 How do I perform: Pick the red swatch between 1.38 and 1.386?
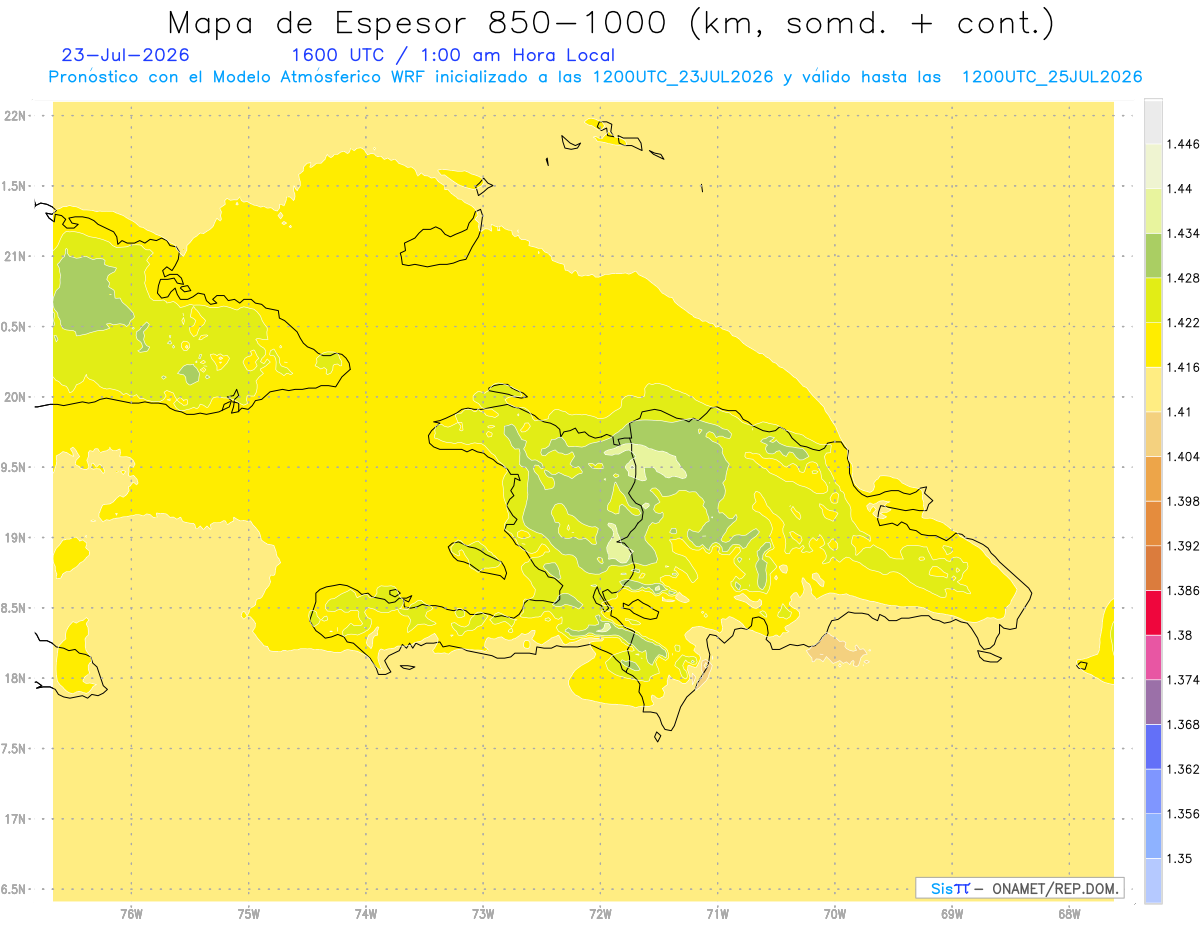1153,612
